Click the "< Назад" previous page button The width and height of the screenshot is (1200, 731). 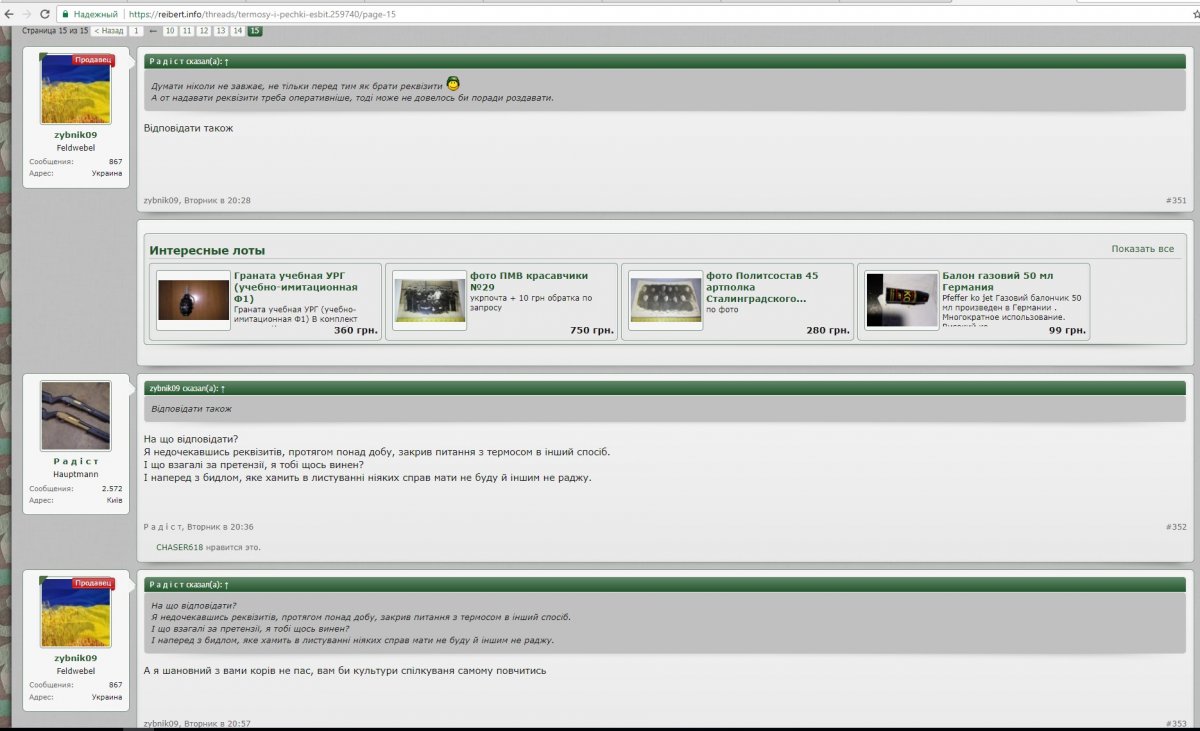click(109, 31)
